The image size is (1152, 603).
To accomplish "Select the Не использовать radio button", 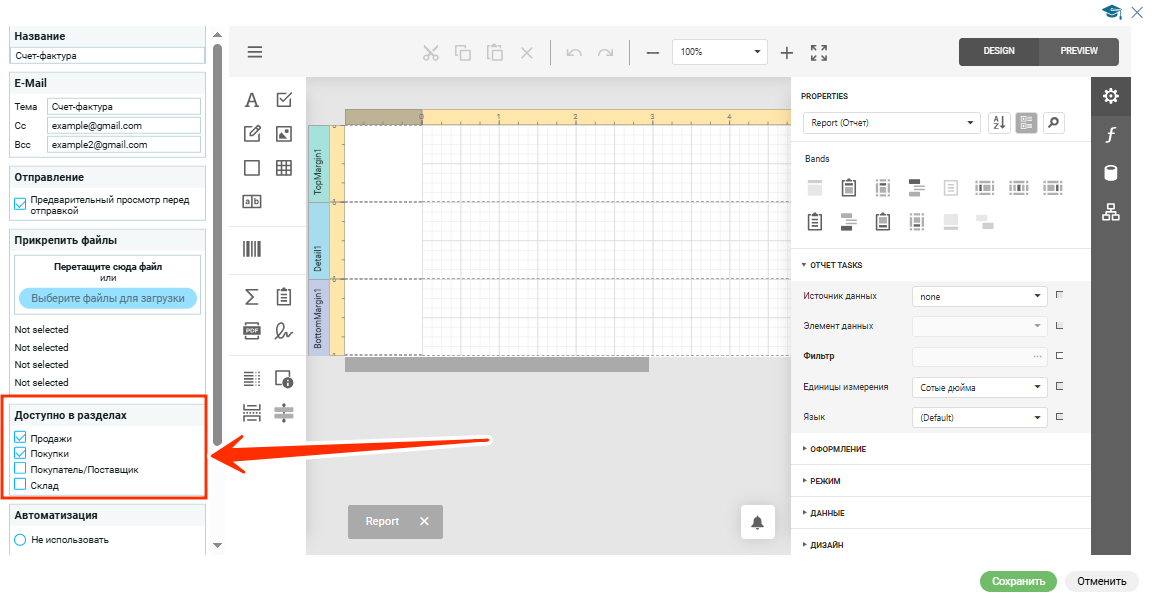I will point(20,539).
